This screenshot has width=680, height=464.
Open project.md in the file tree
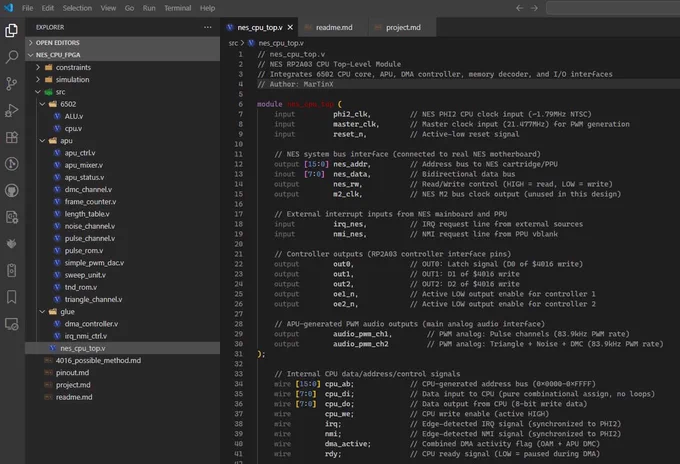click(122, 385)
